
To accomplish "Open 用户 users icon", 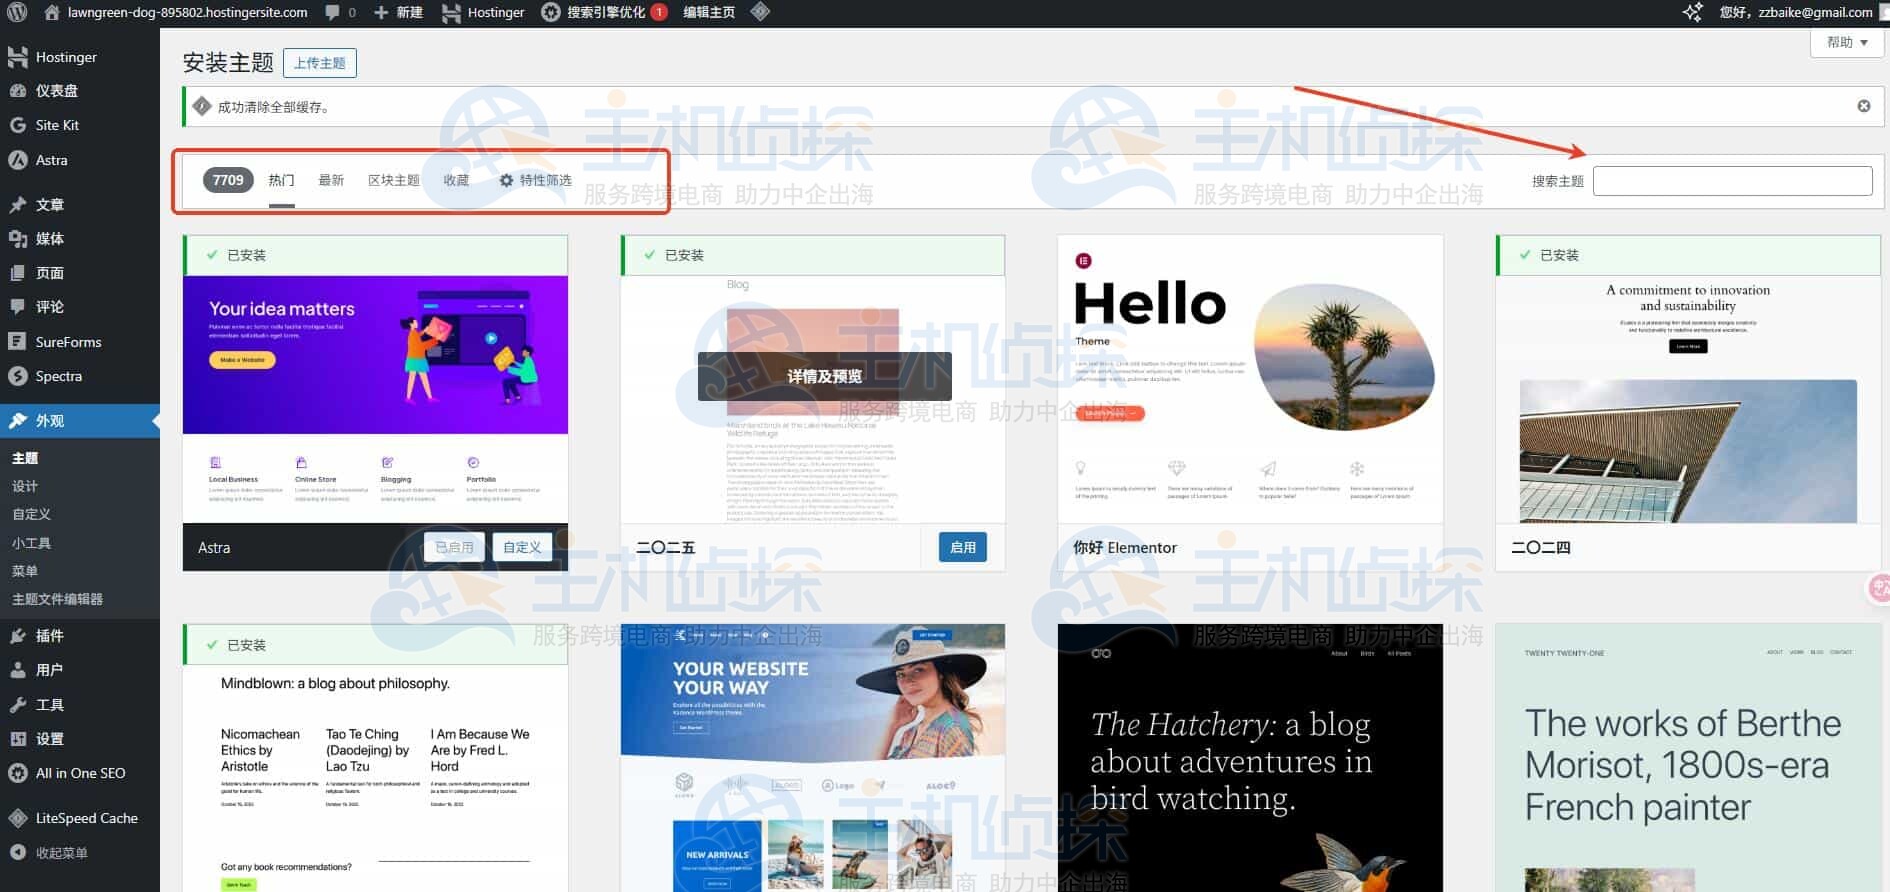I will coord(18,670).
